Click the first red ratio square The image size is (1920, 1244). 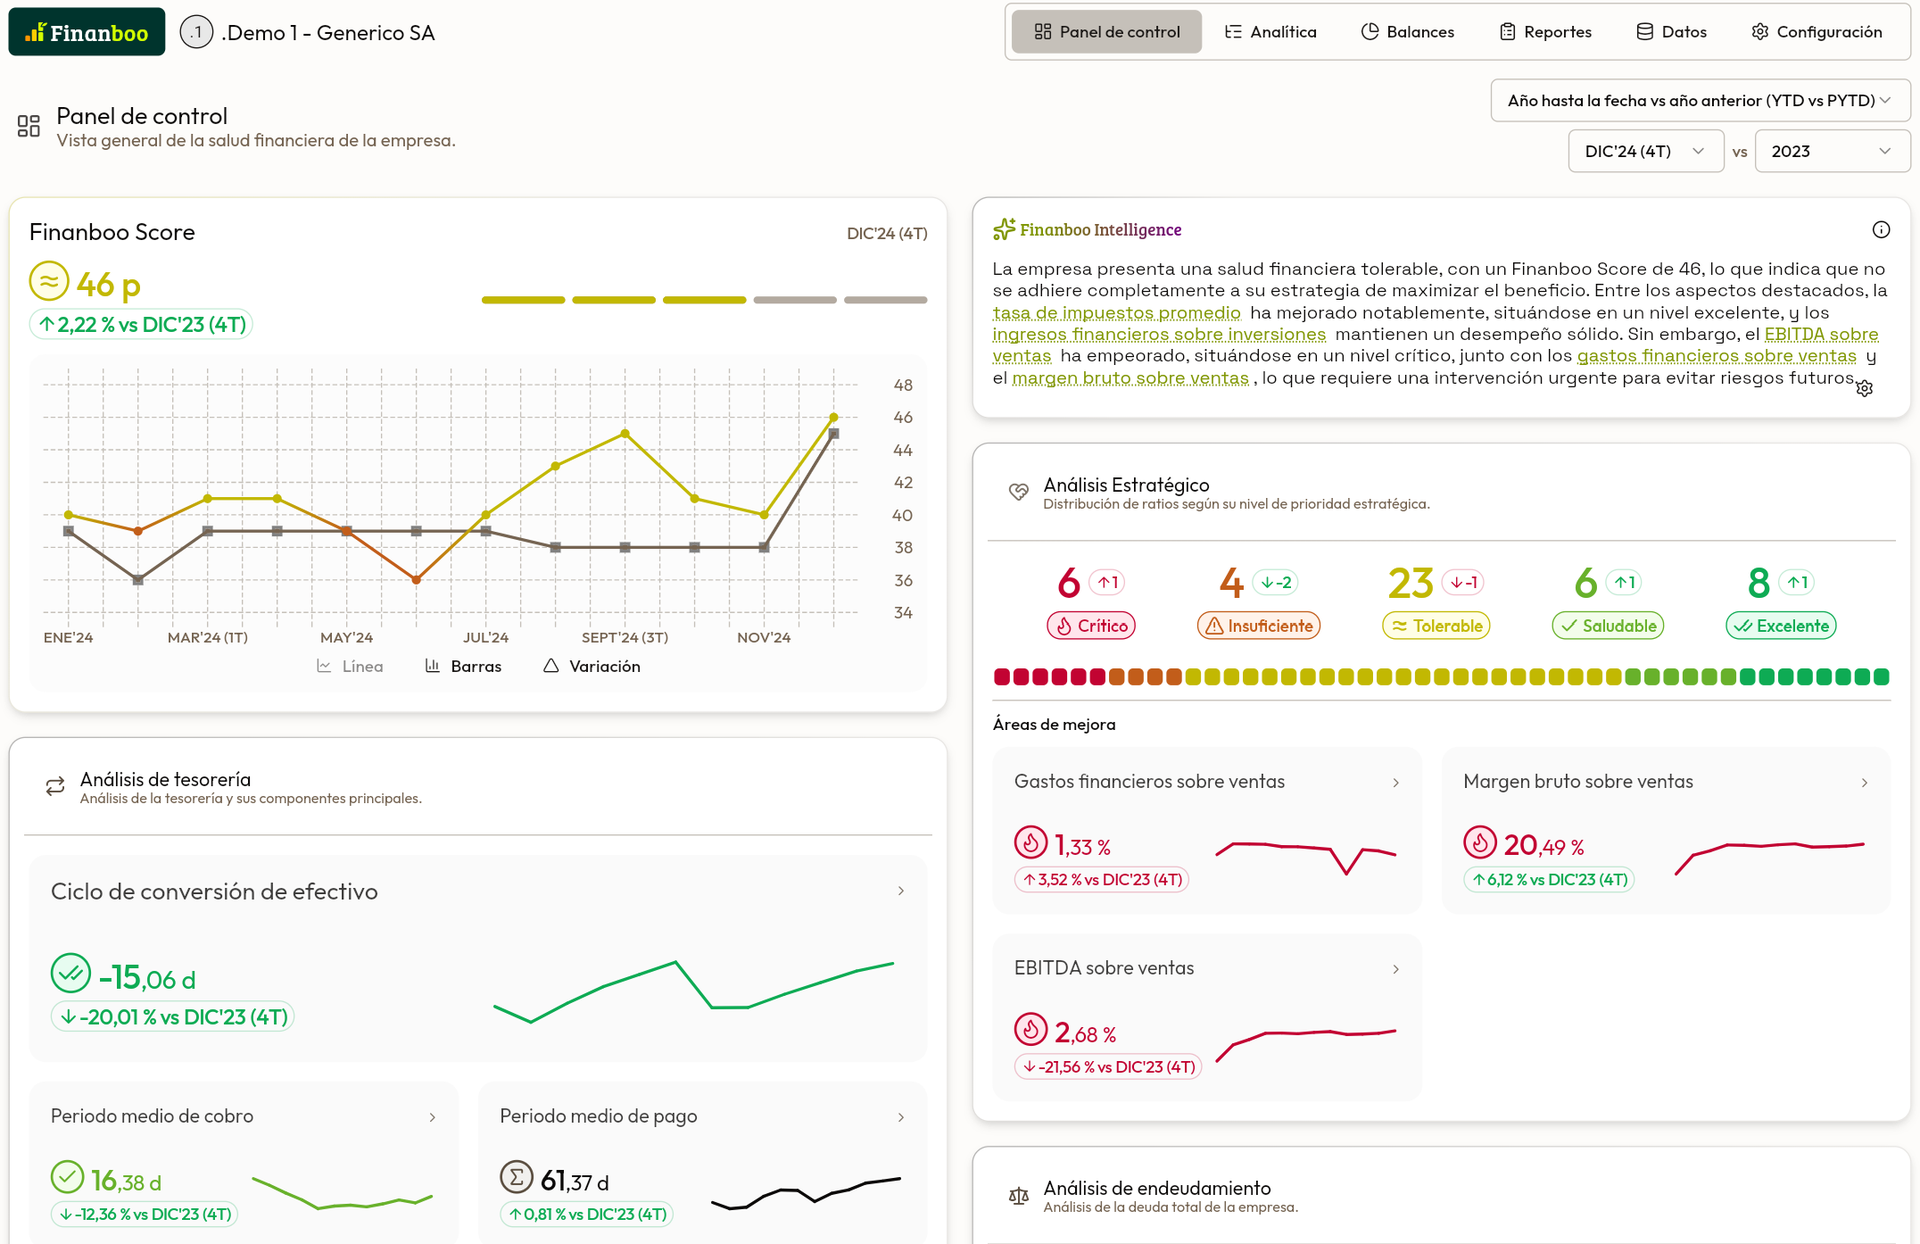pyautogui.click(x=1001, y=677)
